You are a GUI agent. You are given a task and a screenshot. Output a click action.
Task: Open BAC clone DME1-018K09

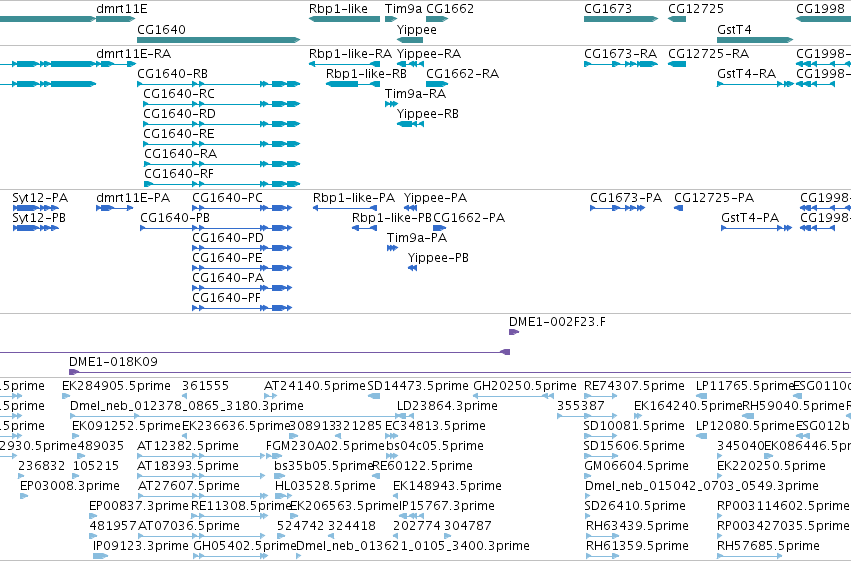click(x=113, y=362)
